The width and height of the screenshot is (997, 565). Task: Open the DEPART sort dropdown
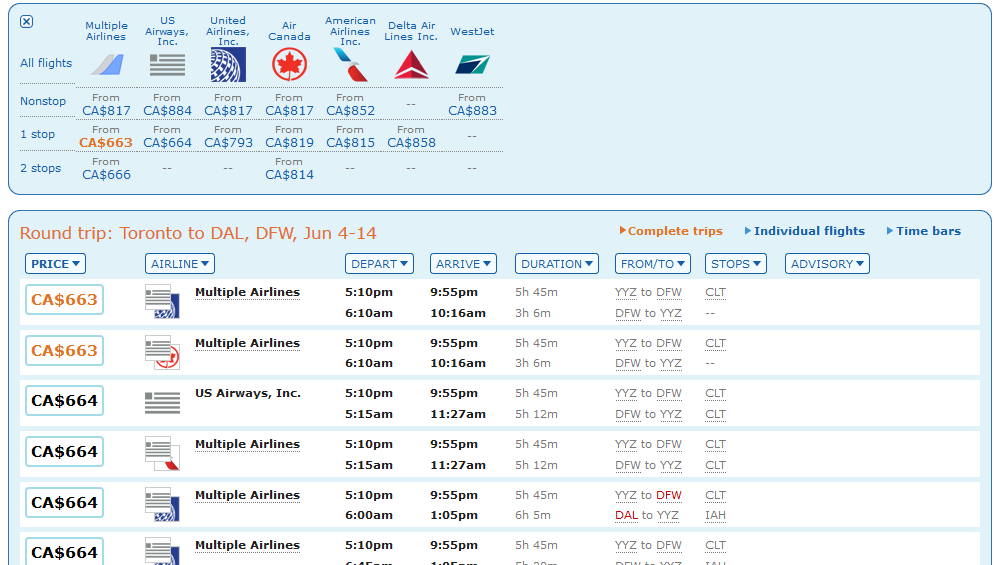(x=380, y=264)
